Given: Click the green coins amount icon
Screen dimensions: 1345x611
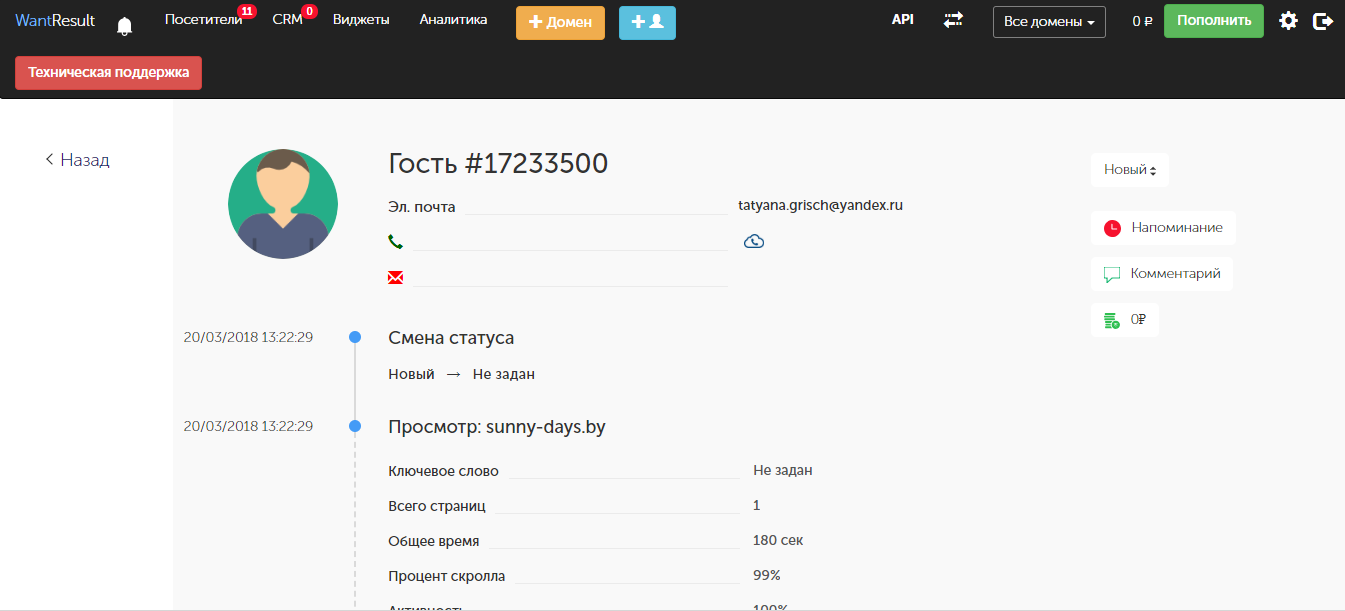Looking at the screenshot, I should [x=1112, y=320].
